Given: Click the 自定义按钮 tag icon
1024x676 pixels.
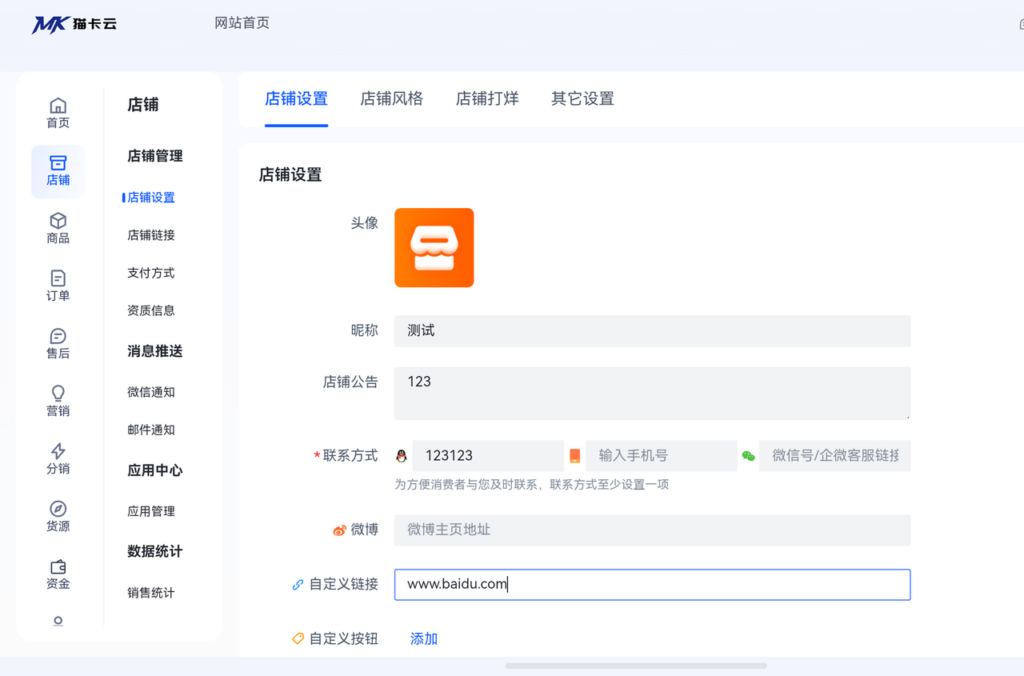Looking at the screenshot, I should pyautogui.click(x=298, y=638).
